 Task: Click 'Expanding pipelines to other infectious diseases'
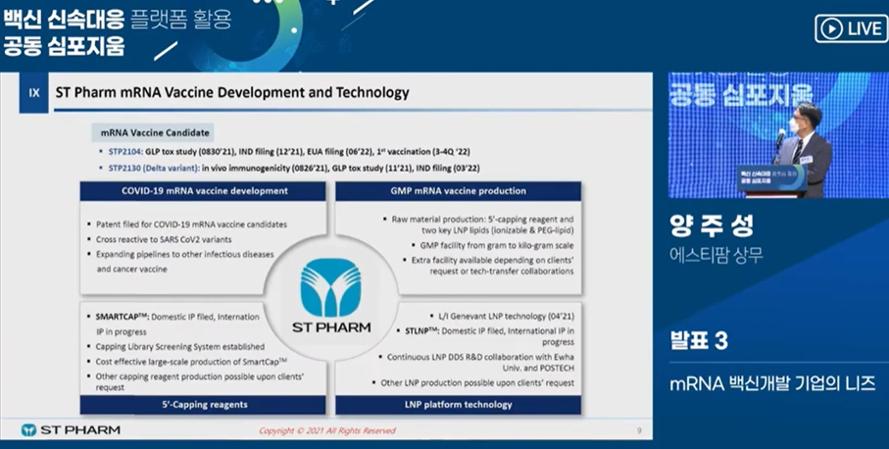coord(185,255)
